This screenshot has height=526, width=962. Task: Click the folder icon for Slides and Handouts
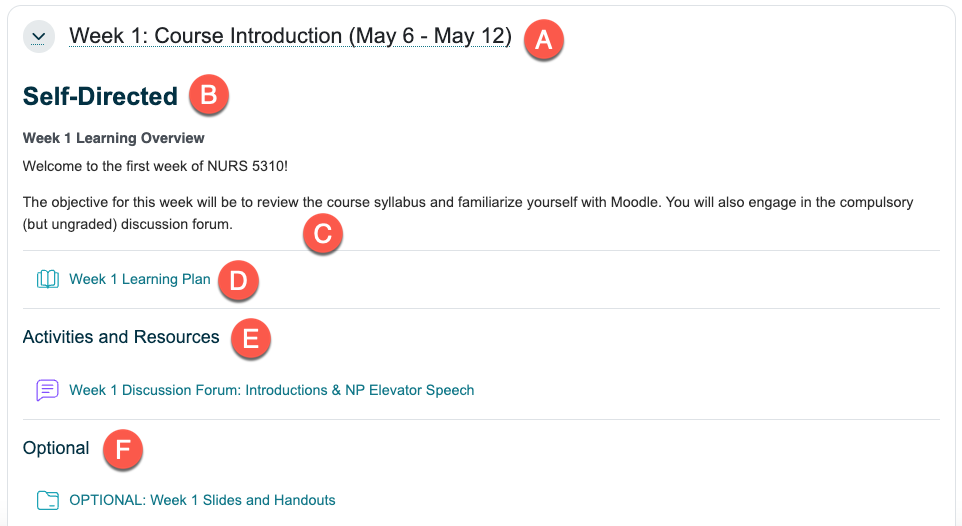tap(48, 500)
